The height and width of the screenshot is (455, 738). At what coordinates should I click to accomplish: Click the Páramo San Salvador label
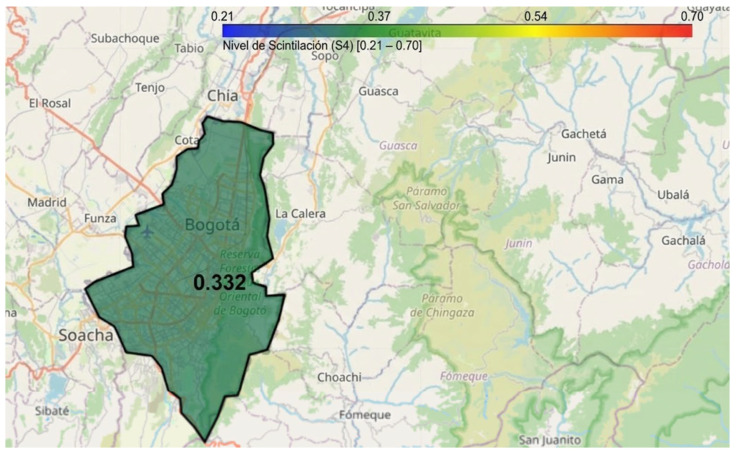[x=427, y=198]
